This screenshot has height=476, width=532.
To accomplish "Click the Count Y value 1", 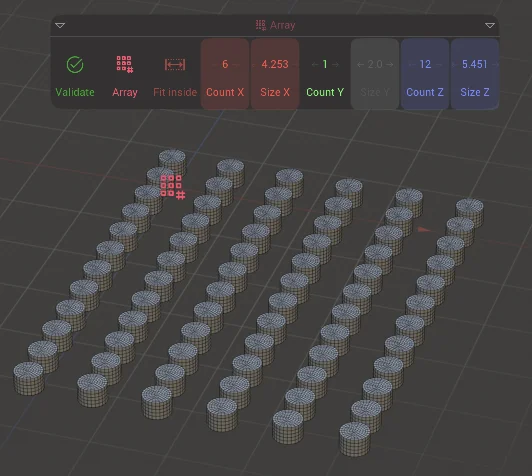I will (325, 64).
